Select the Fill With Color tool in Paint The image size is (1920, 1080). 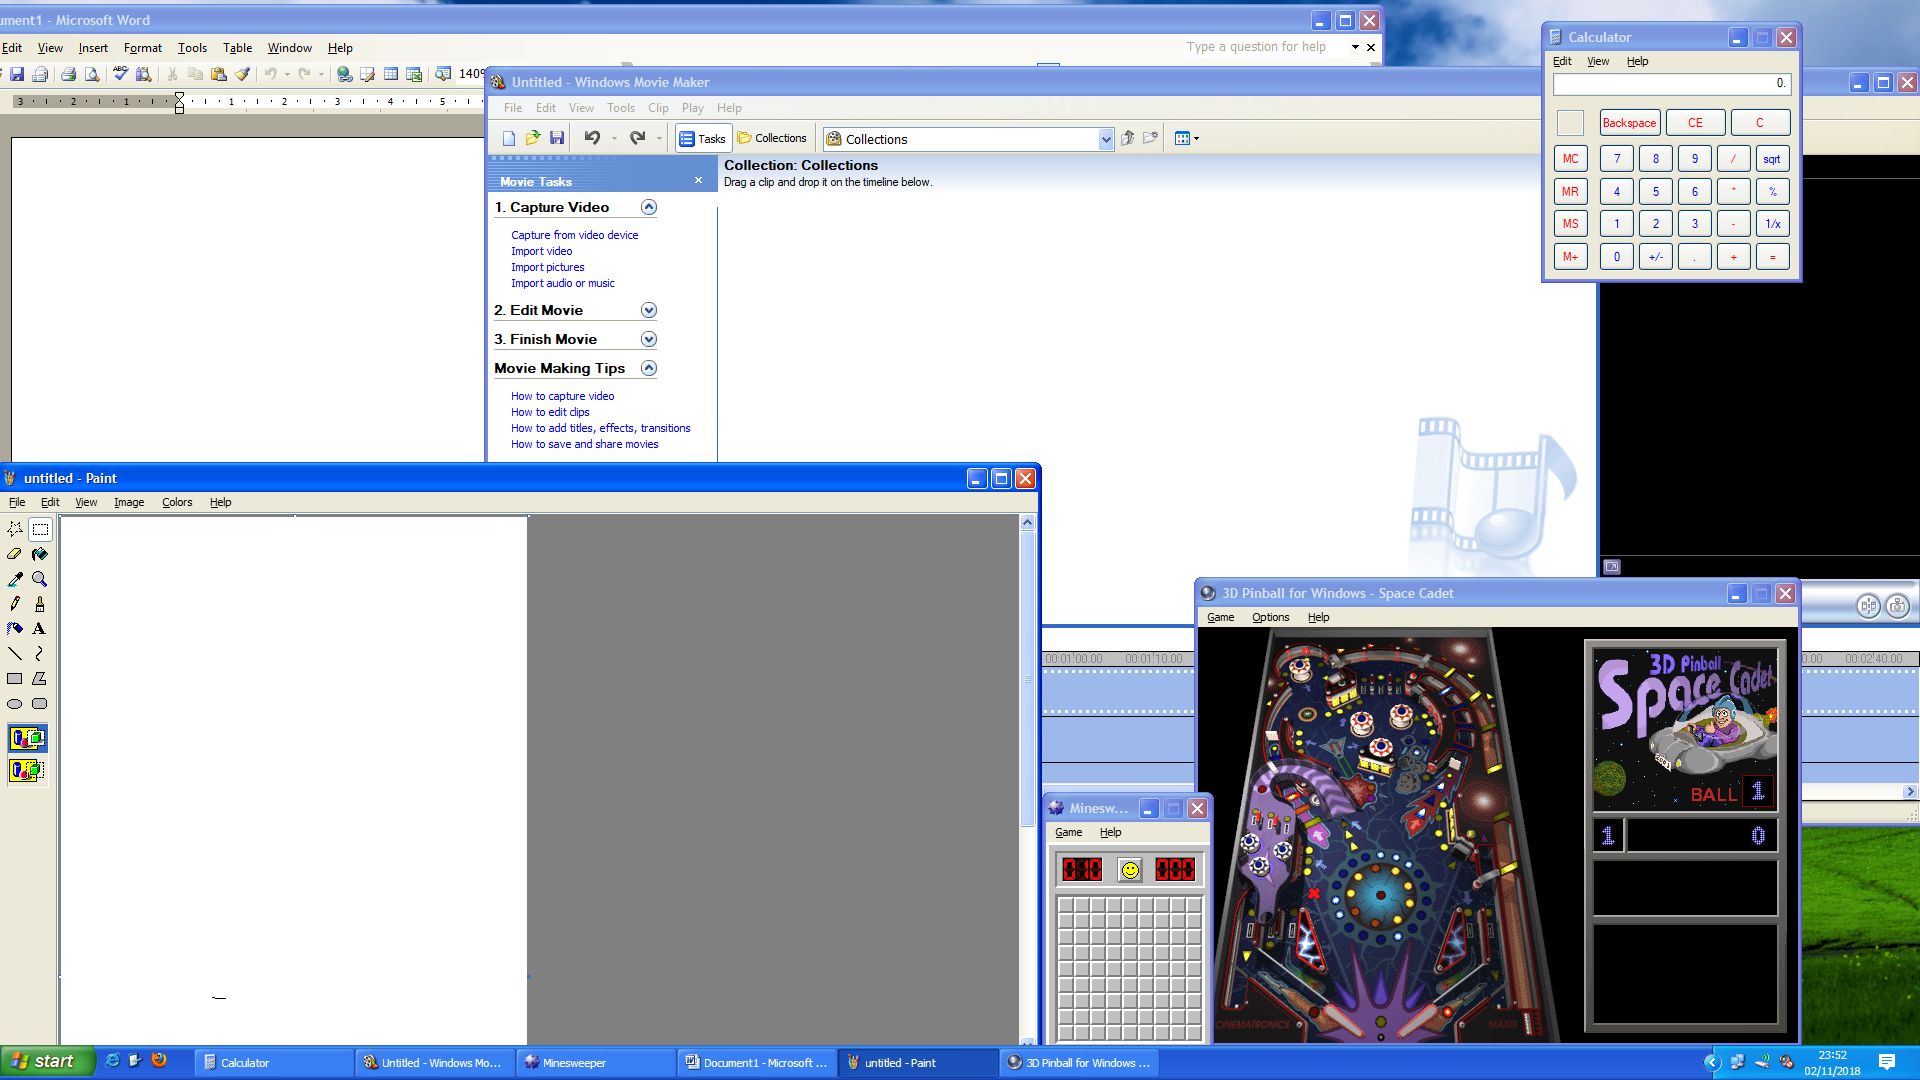pyautogui.click(x=40, y=553)
